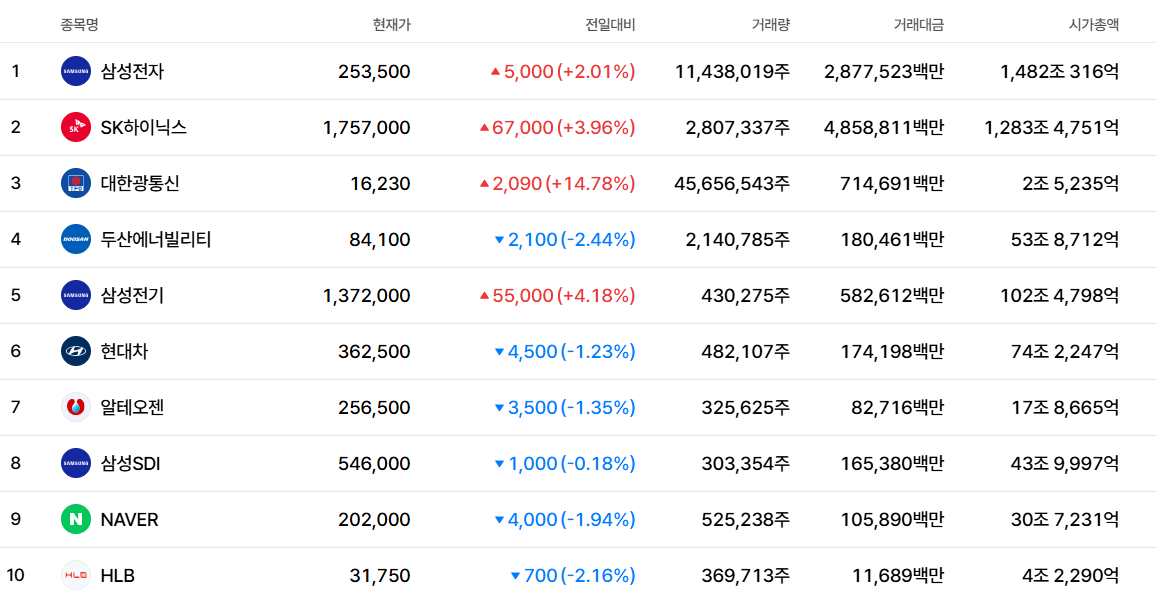Open the 대한광통신 stock name link
The image size is (1157, 600).
tap(140, 183)
